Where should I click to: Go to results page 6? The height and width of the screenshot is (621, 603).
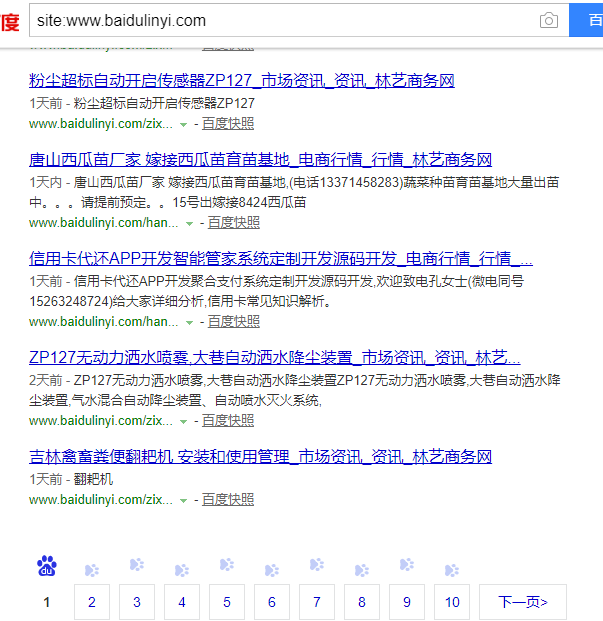(272, 602)
